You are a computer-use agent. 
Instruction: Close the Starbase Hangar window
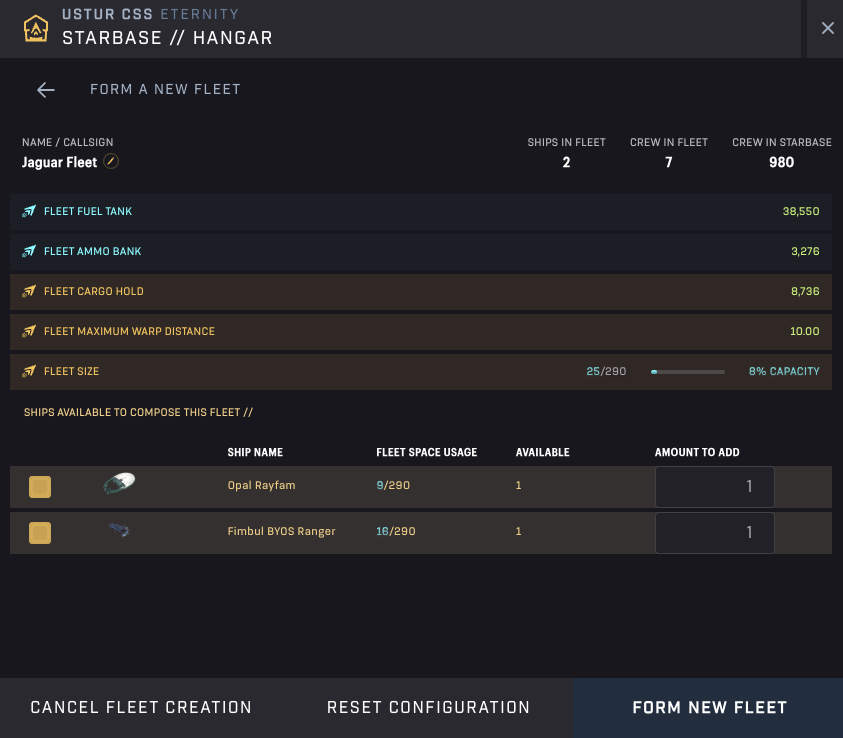(x=827, y=28)
